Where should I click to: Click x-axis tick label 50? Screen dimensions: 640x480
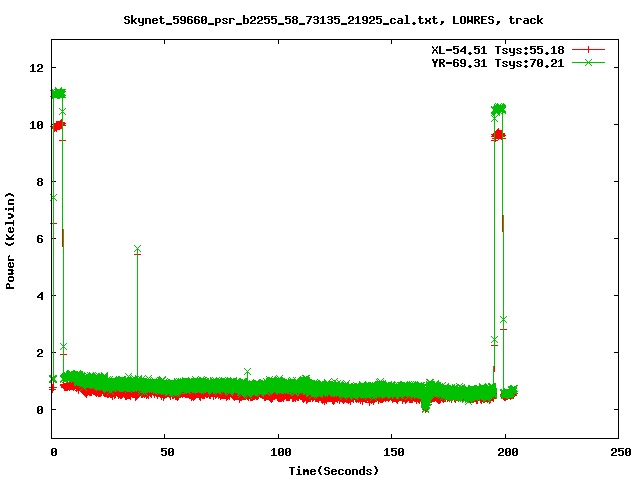pyautogui.click(x=167, y=452)
